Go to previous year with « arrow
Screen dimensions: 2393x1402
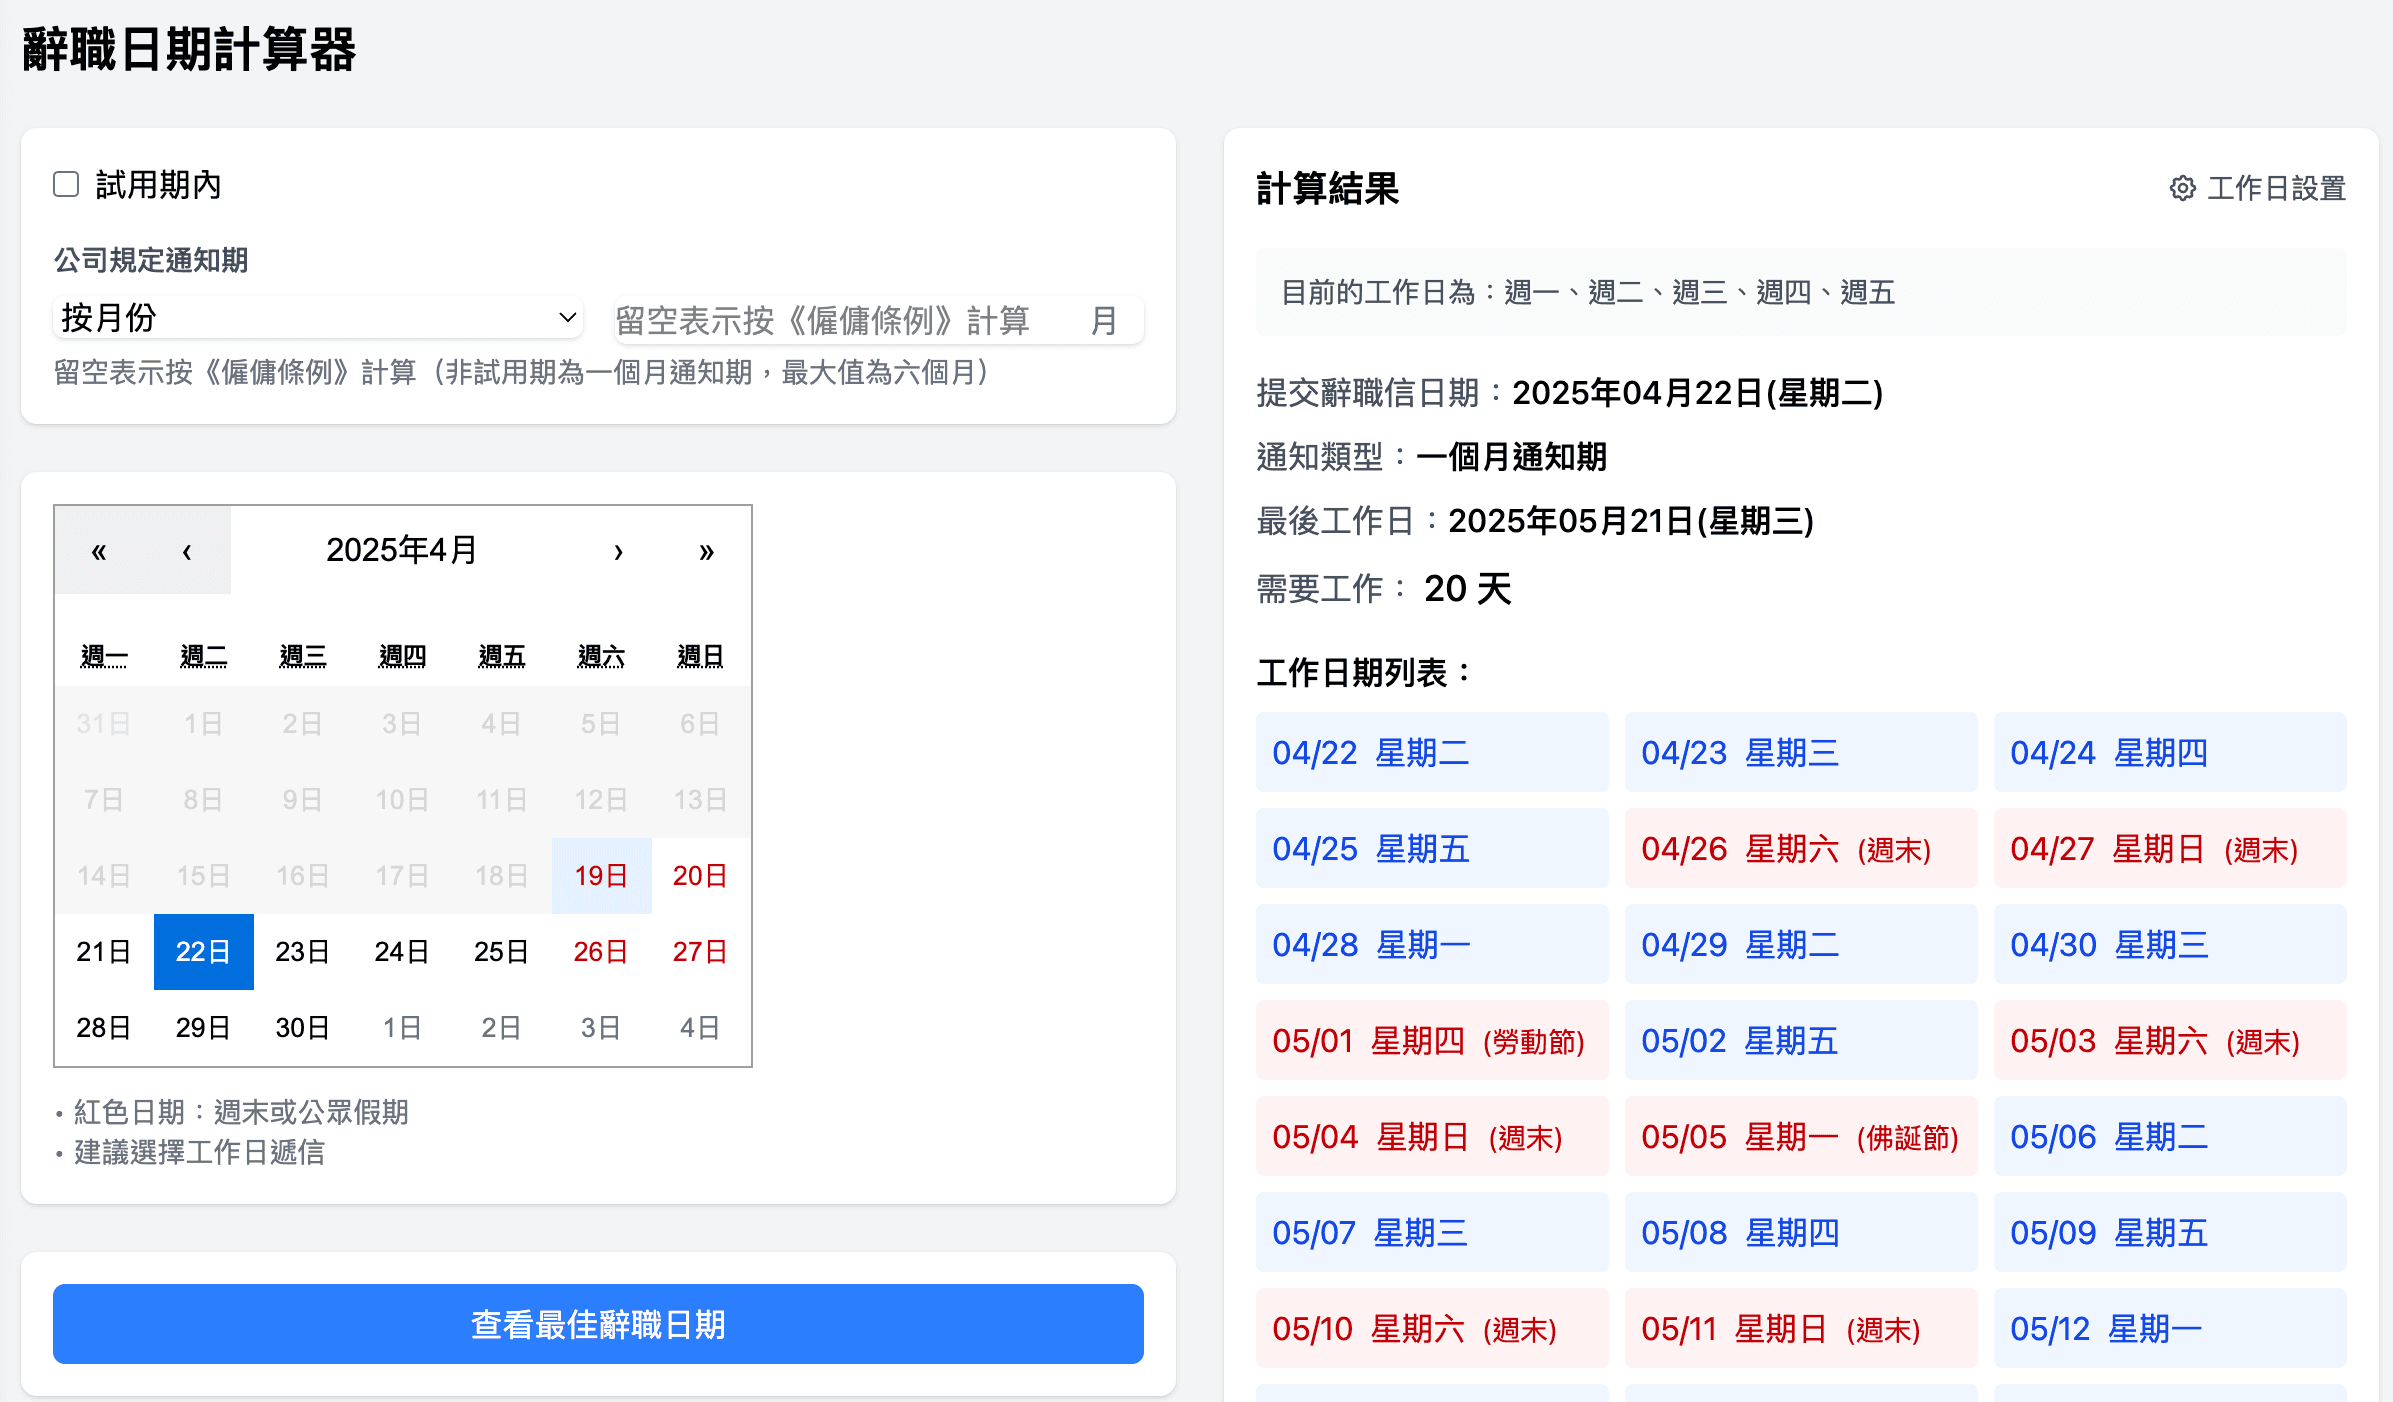coord(98,551)
